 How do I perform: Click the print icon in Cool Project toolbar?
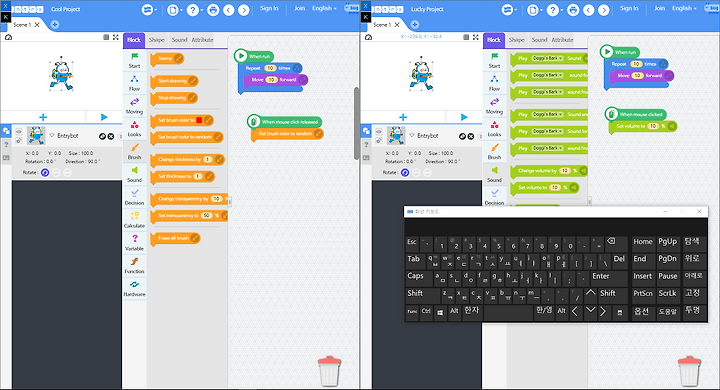tap(213, 10)
